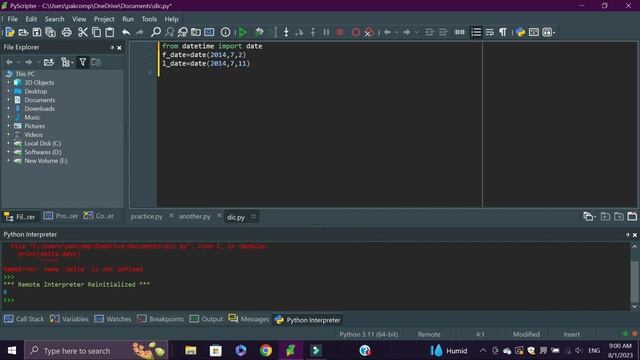
Task: Click File Explorer back arrow
Action: [9, 62]
